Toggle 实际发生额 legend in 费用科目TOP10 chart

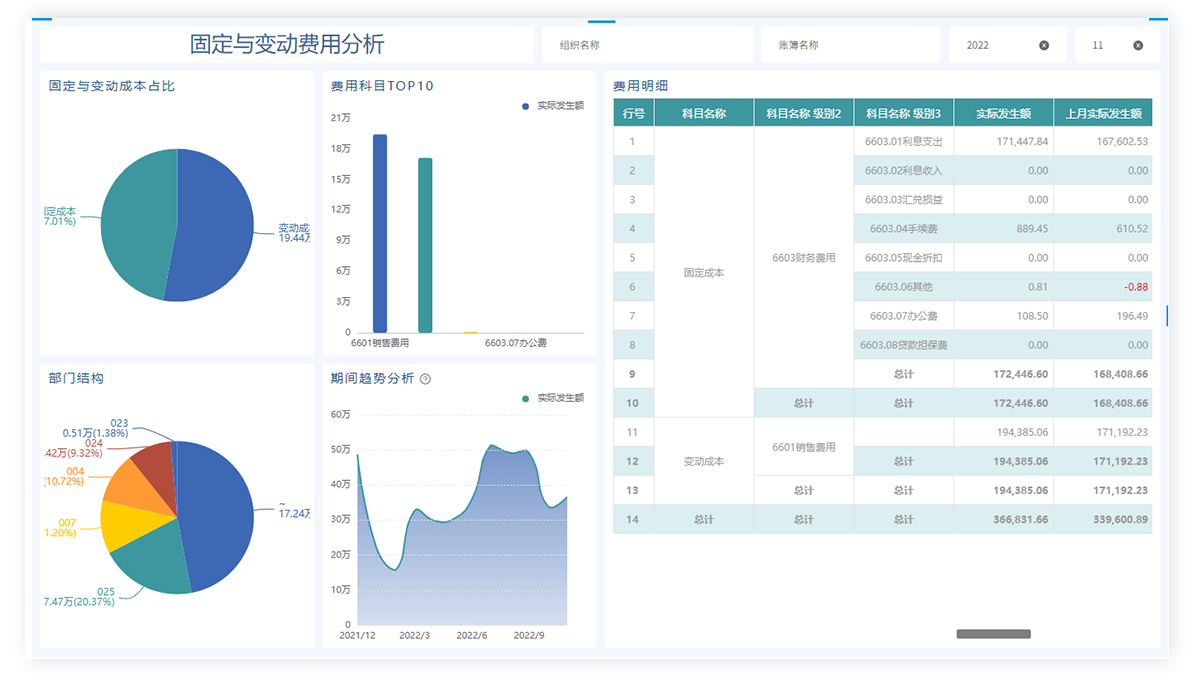point(553,105)
